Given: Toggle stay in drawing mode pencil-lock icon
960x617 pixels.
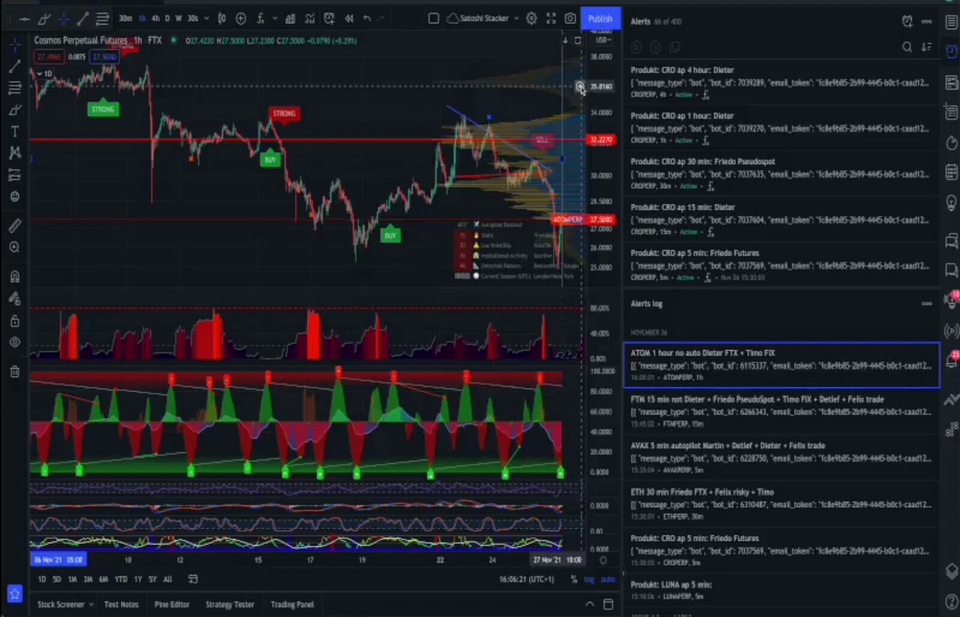Looking at the screenshot, I should coord(15,299).
